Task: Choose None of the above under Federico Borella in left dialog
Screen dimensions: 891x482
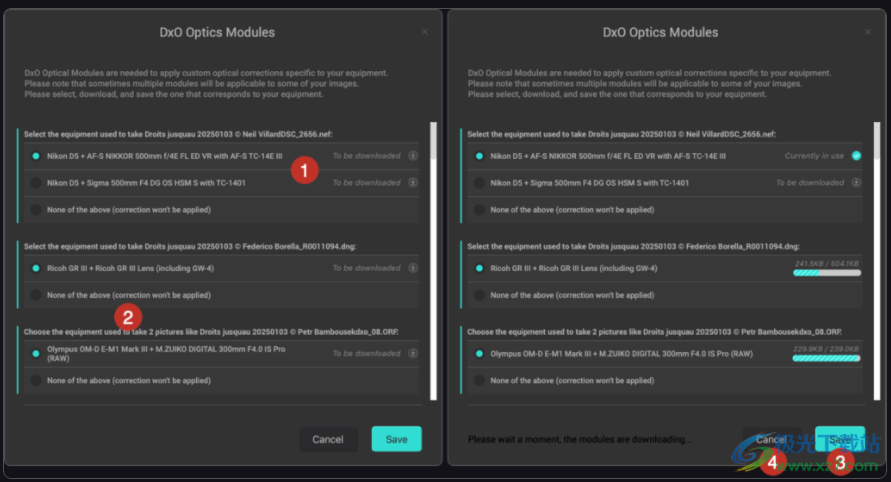Action: coord(36,295)
